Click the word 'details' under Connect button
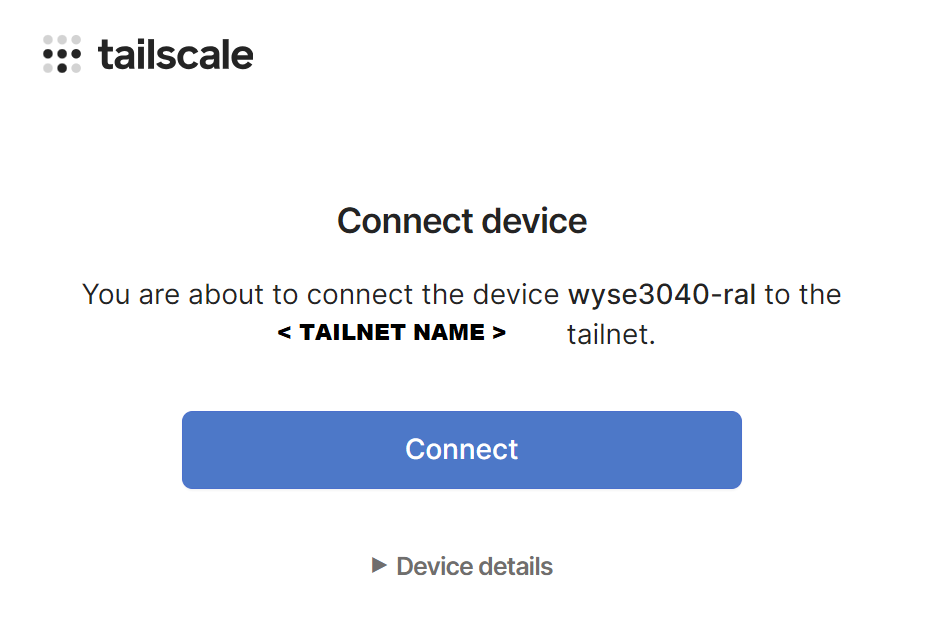This screenshot has width=945, height=638. click(516, 567)
